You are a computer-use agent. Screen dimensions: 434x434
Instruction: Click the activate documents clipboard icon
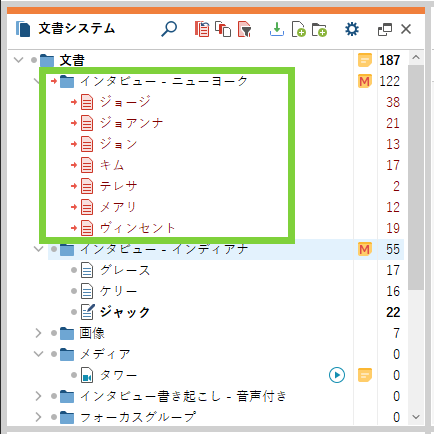tap(202, 29)
